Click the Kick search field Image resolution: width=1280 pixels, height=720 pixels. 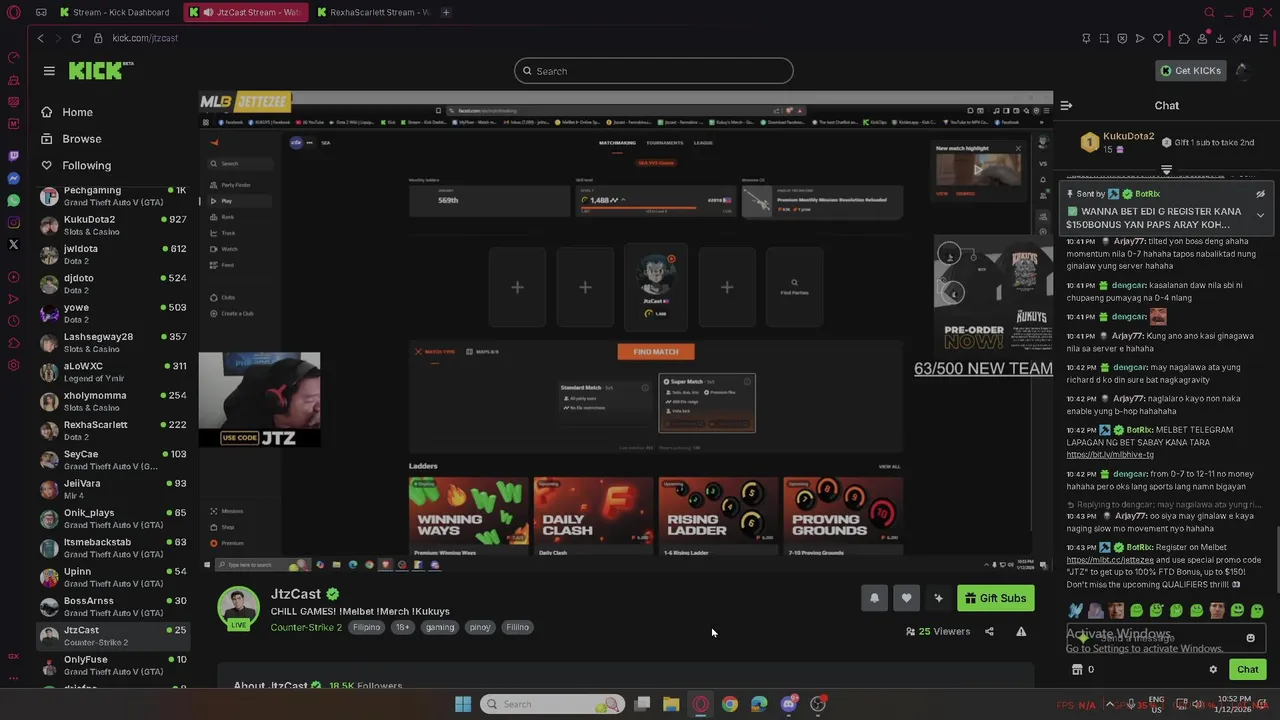click(654, 71)
